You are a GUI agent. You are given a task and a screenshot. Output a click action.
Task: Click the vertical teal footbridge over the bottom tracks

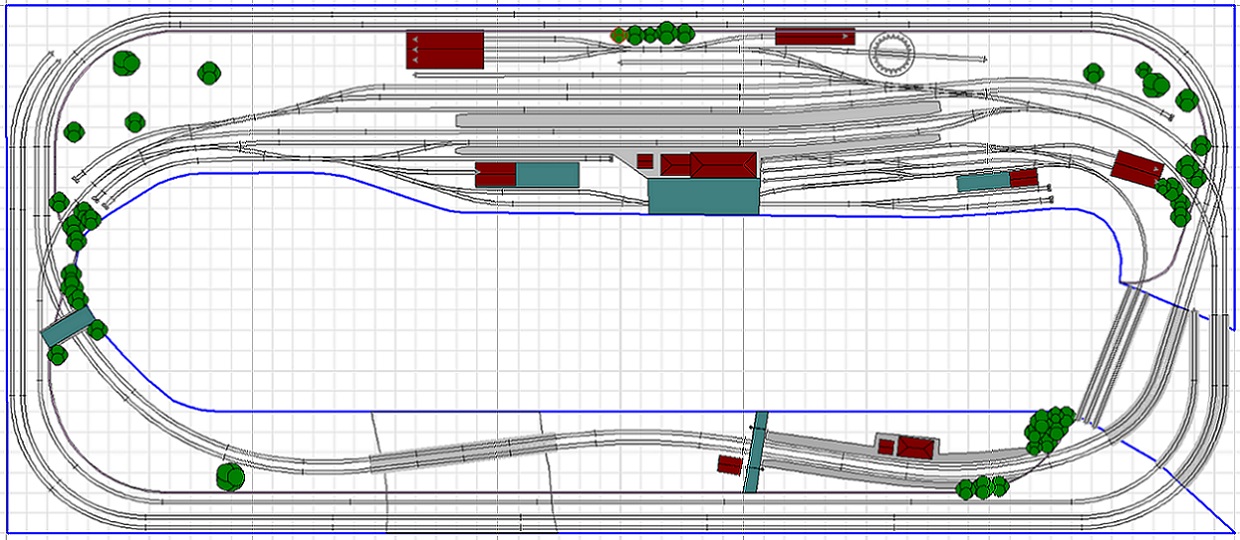755,451
